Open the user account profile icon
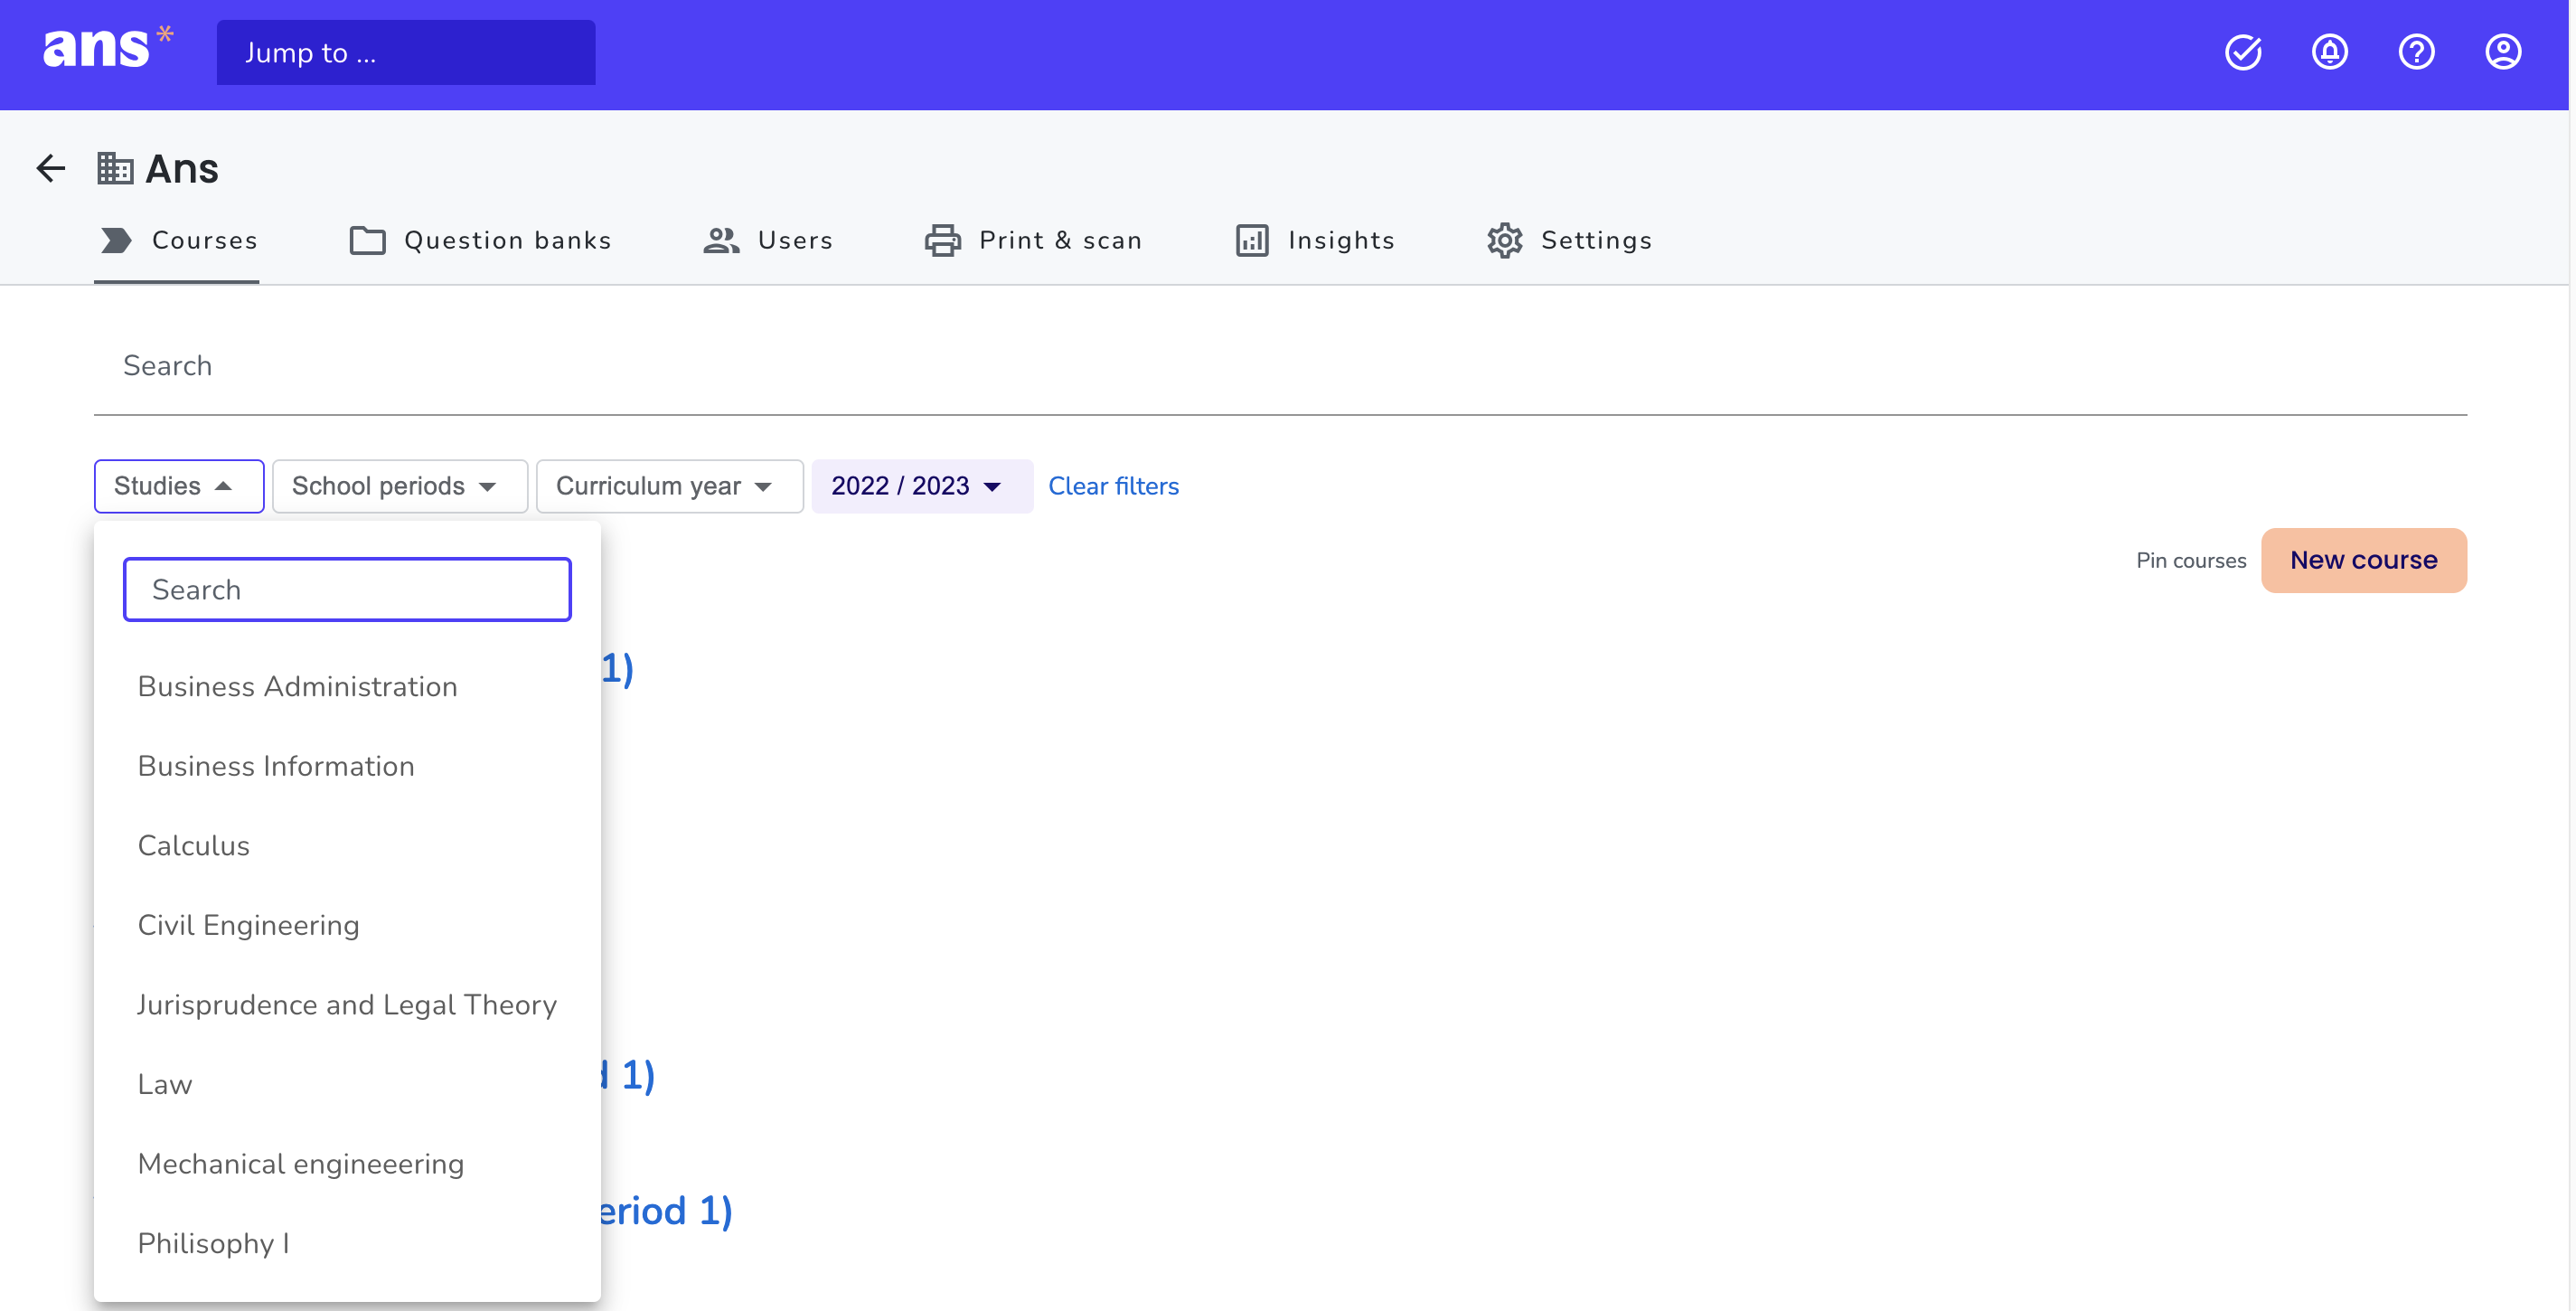The image size is (2576, 1311). point(2503,52)
